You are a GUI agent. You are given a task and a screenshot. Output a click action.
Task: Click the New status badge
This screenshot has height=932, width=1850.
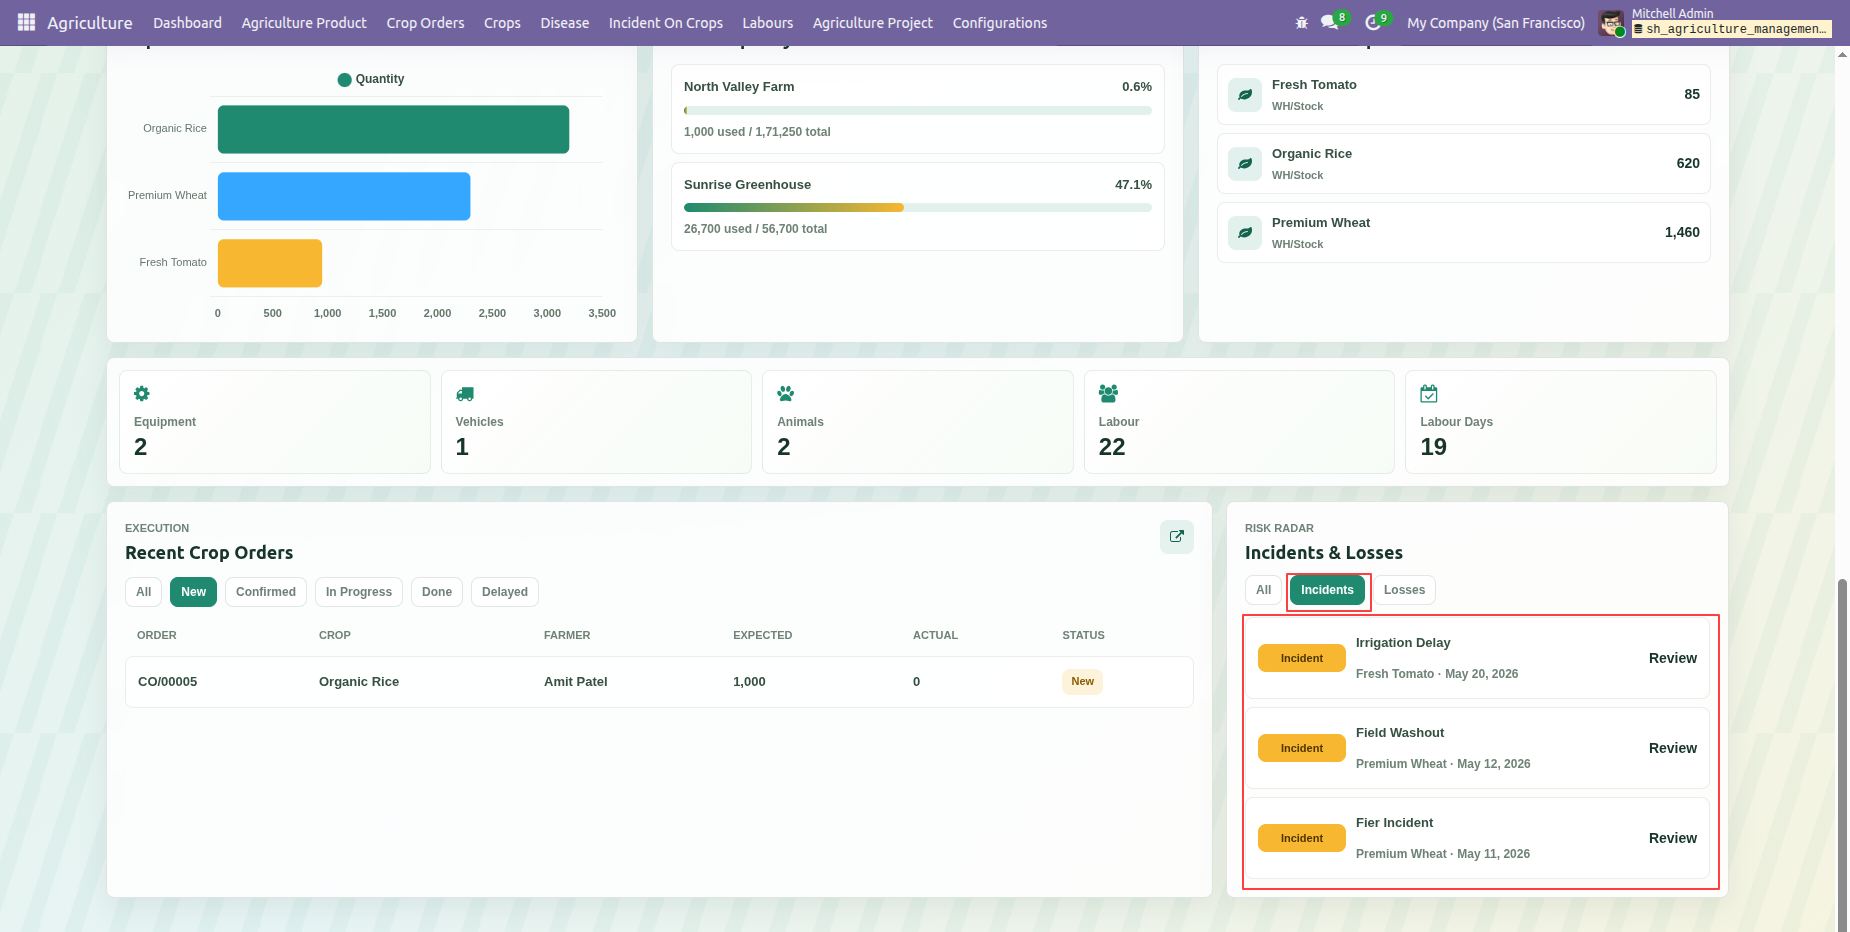[1082, 682]
